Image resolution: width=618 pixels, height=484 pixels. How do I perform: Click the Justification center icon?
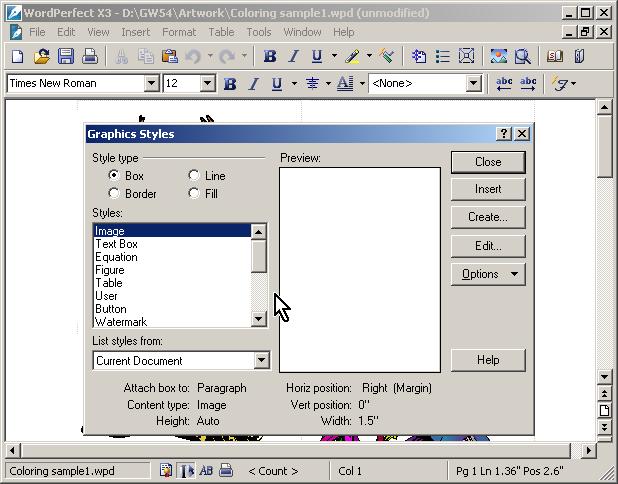click(x=312, y=84)
